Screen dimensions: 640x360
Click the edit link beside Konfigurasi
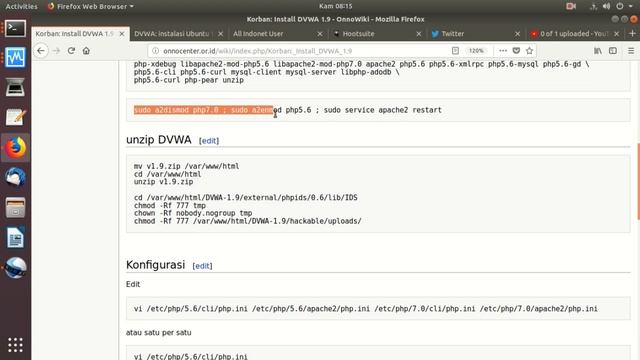coord(202,266)
